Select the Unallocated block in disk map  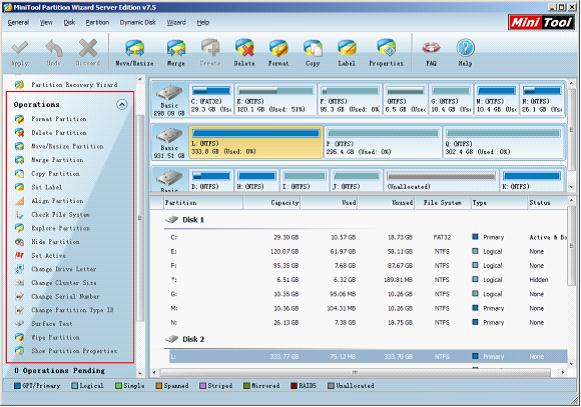click(x=441, y=180)
